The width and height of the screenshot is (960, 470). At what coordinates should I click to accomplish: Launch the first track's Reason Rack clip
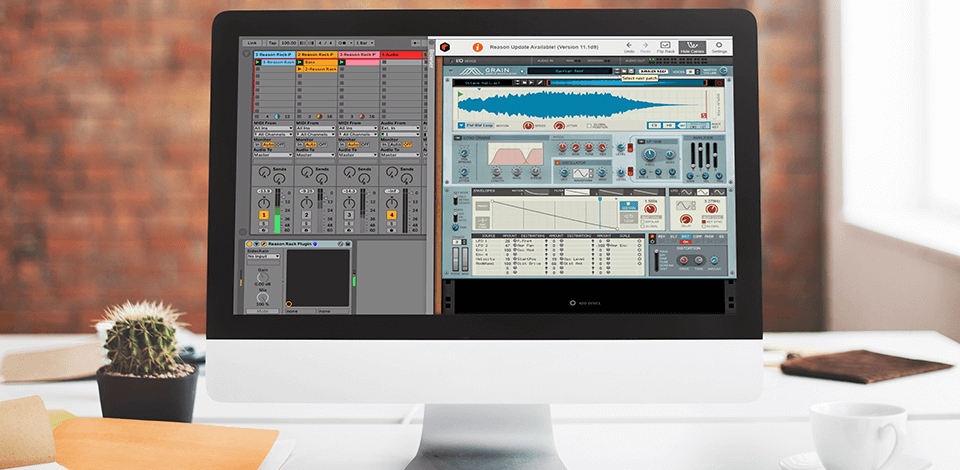click(257, 62)
